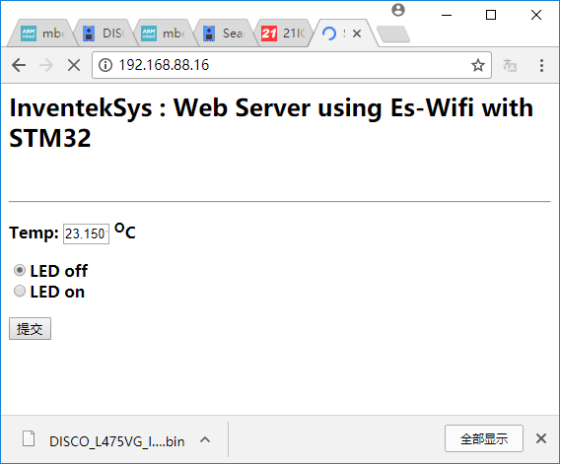Switch to the DISC tab
This screenshot has width=562, height=469.
(x=104, y=34)
